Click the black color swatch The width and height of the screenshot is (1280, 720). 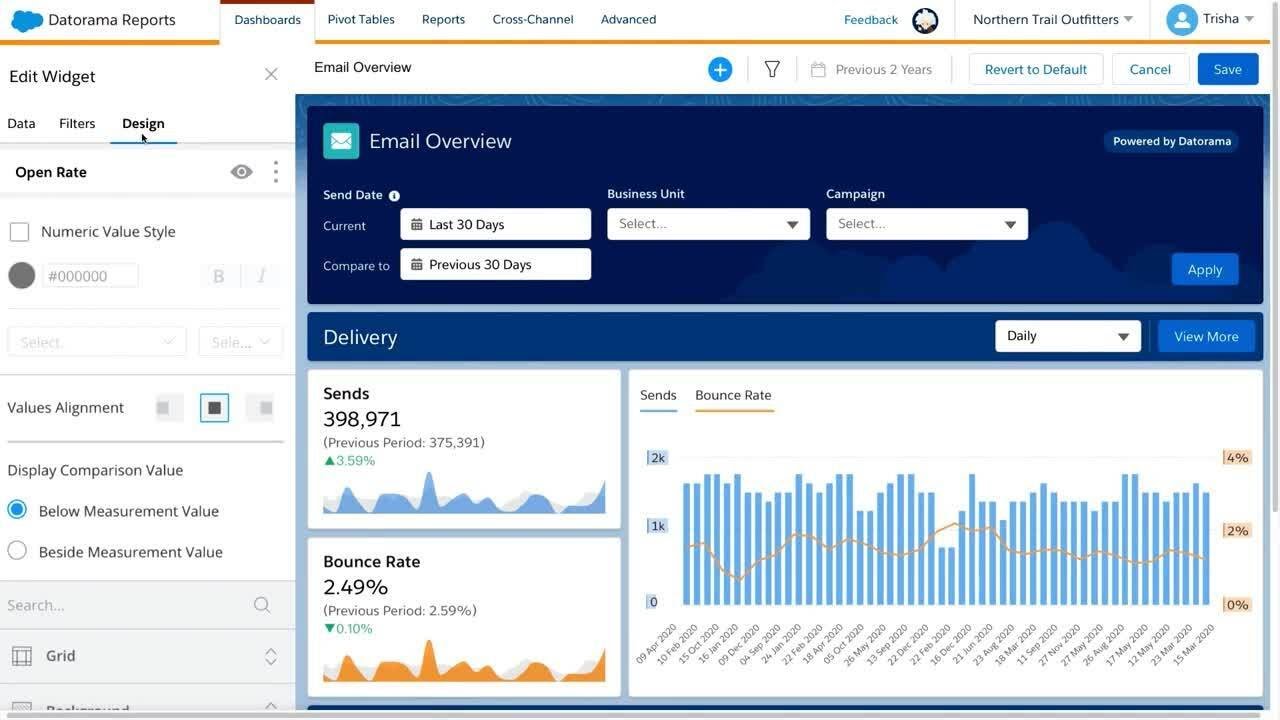(x=21, y=275)
